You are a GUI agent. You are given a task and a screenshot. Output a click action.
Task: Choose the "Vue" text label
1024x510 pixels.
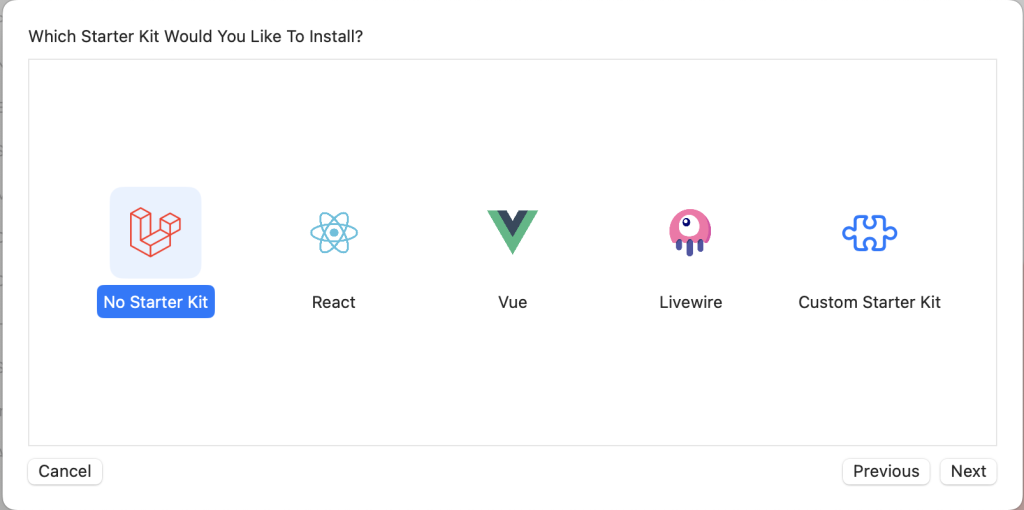[512, 302]
